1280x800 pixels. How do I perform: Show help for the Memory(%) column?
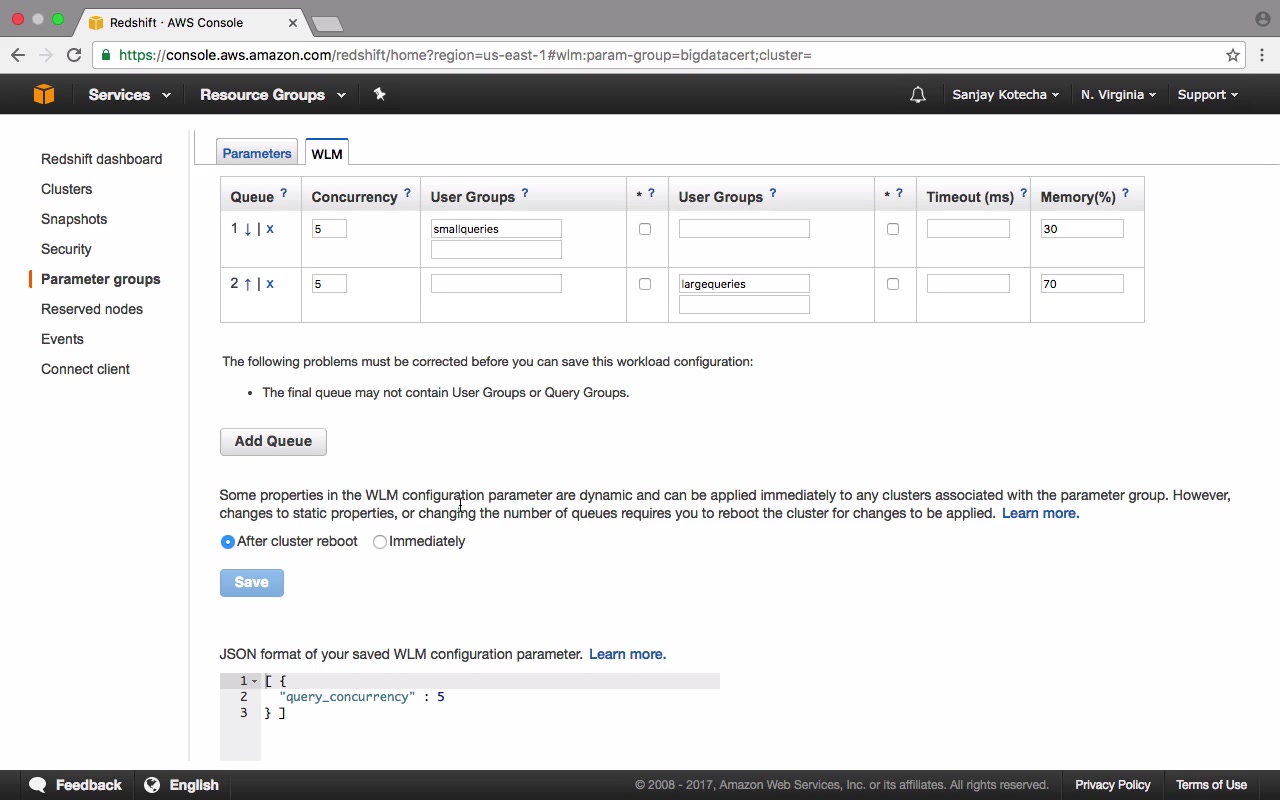(x=1125, y=194)
